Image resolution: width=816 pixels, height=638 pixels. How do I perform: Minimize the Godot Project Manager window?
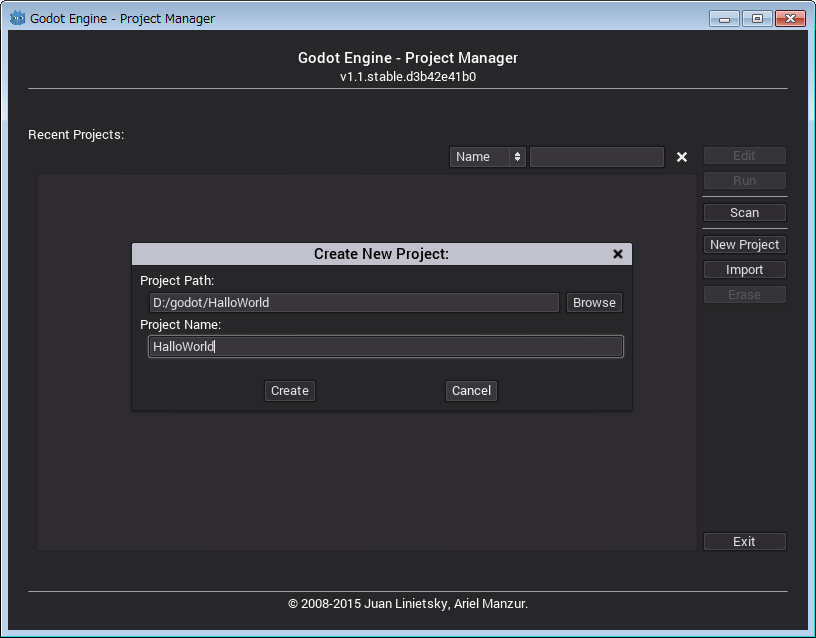click(x=724, y=19)
